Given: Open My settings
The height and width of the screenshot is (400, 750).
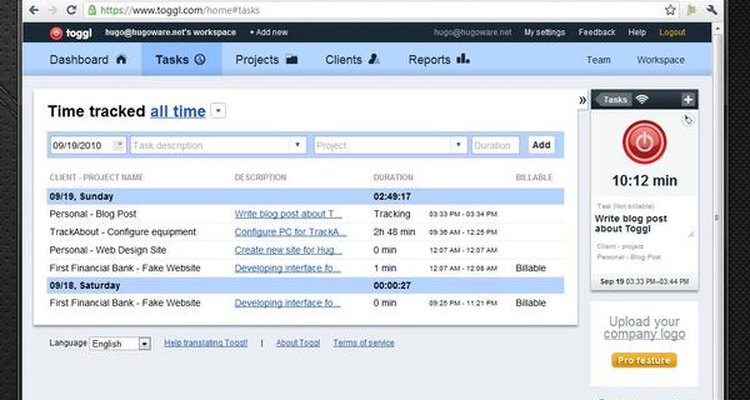Looking at the screenshot, I should (x=544, y=33).
